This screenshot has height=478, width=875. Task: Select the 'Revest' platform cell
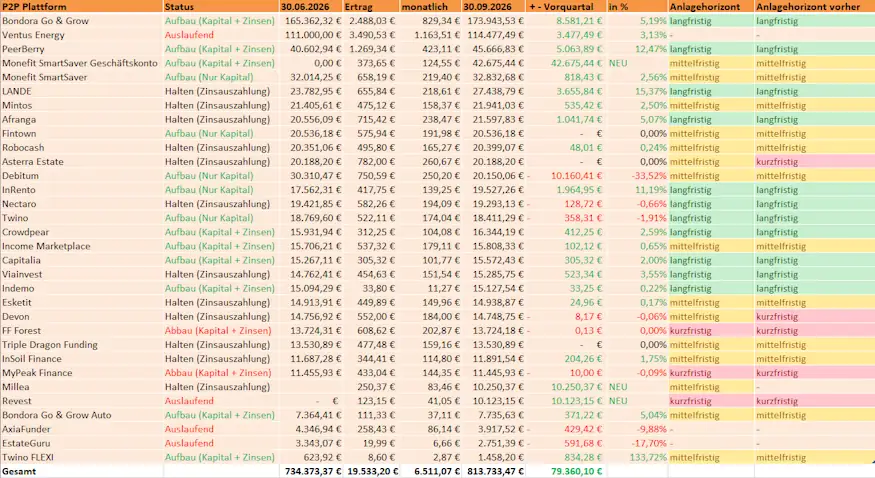click(x=81, y=401)
